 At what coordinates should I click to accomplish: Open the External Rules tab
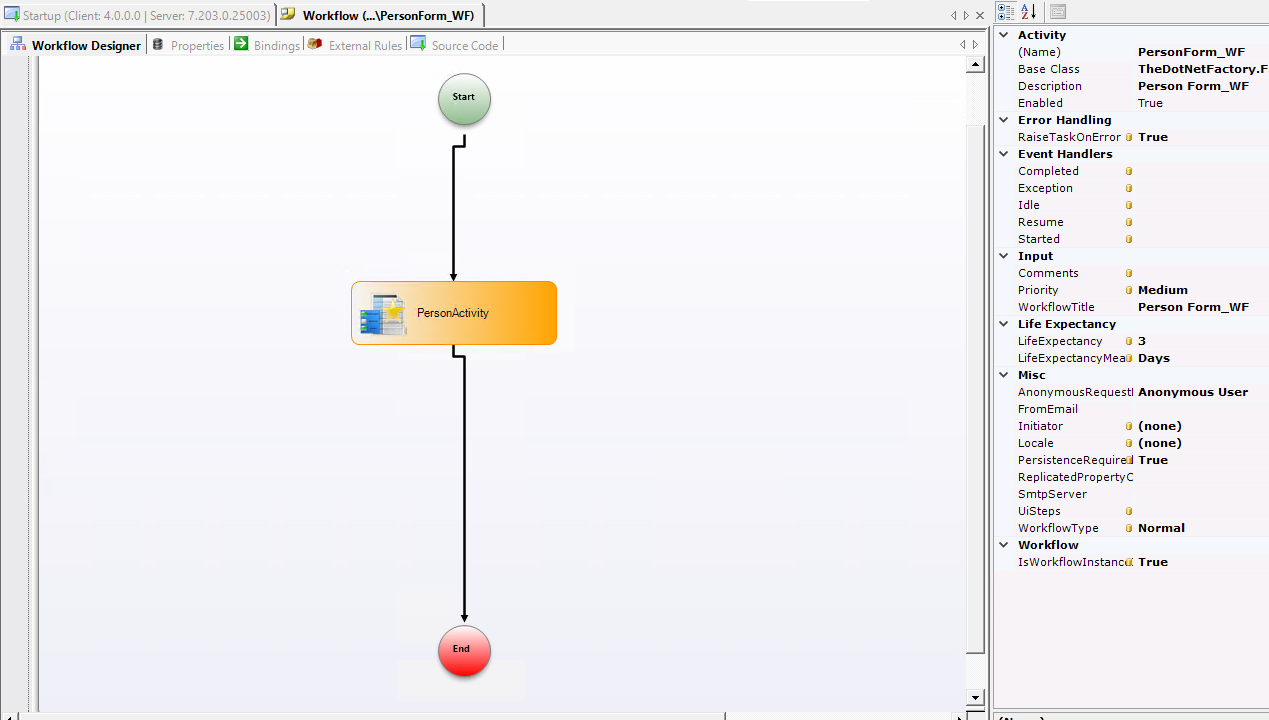(355, 45)
